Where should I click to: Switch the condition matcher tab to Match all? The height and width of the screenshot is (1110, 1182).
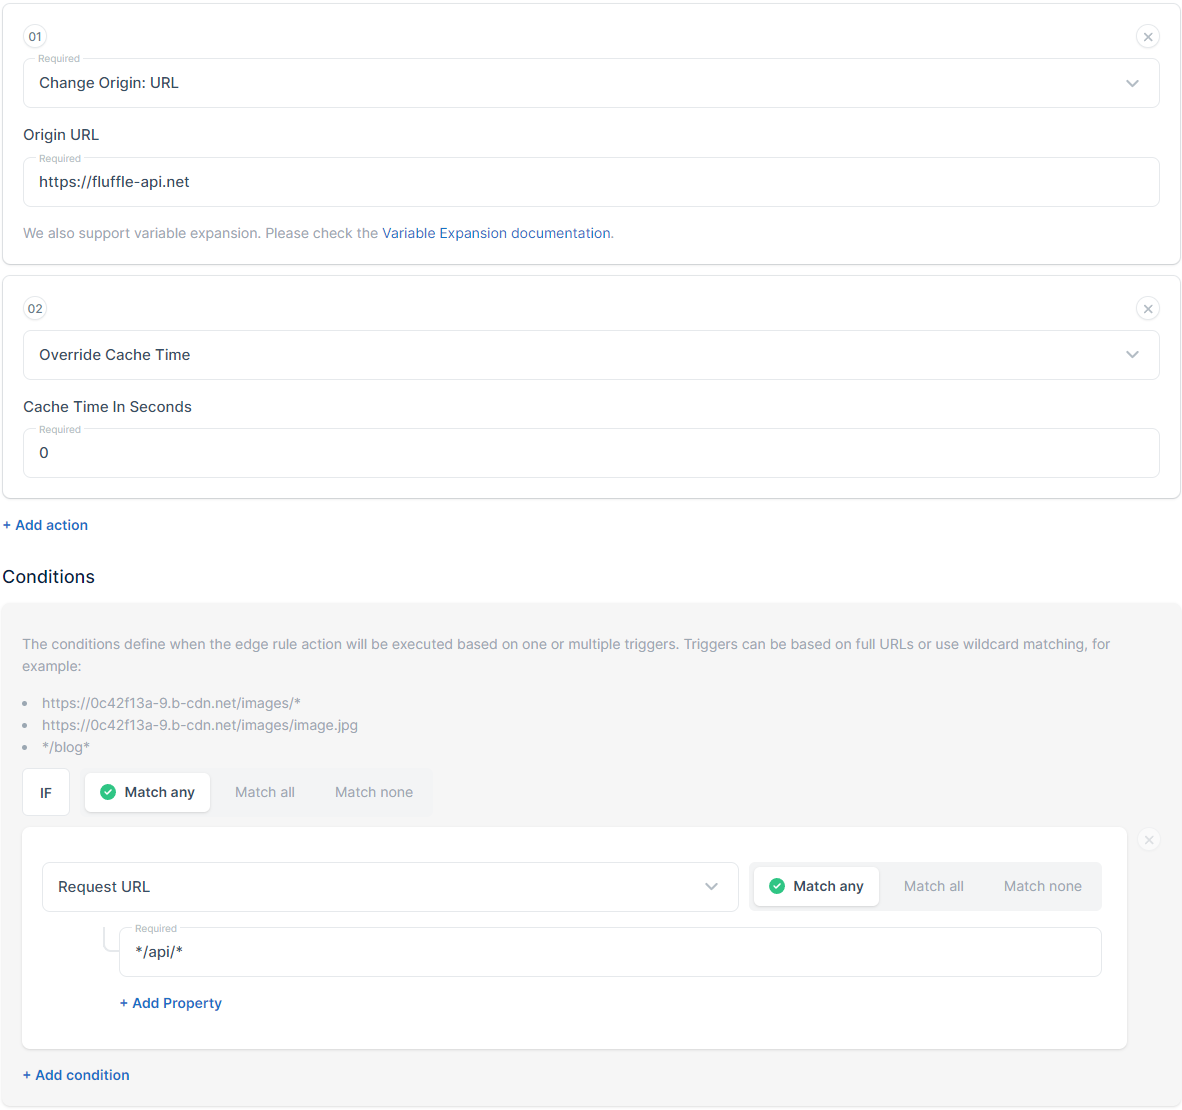(x=264, y=792)
